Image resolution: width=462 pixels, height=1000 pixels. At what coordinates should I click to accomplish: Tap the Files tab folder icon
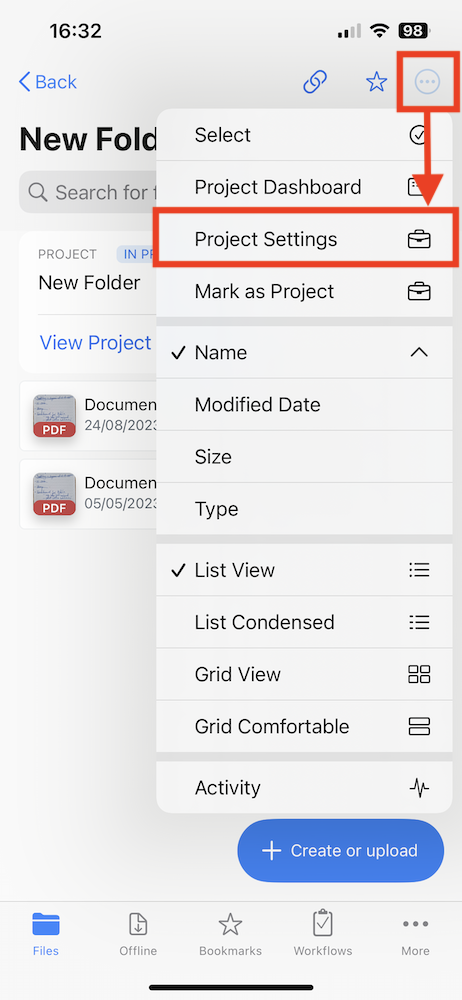click(46, 923)
